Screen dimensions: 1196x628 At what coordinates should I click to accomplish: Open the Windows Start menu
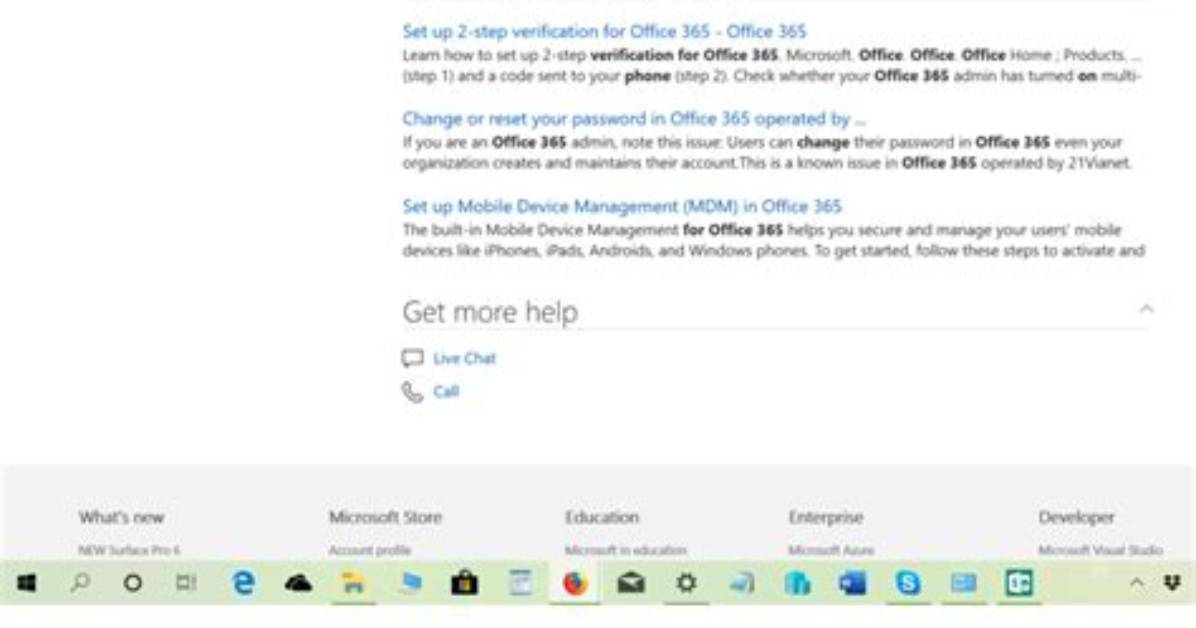[27, 584]
